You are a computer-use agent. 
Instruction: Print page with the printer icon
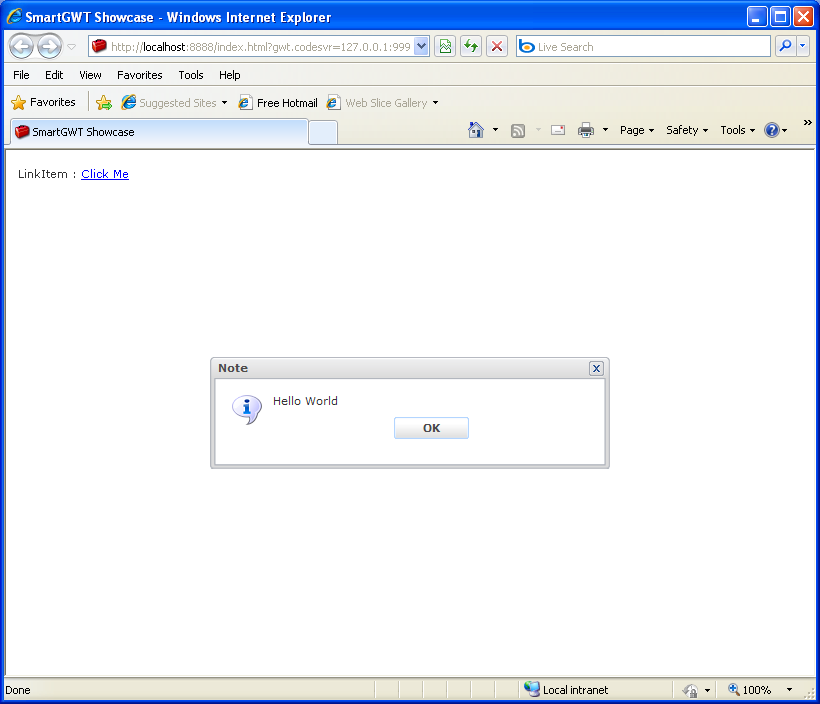586,130
